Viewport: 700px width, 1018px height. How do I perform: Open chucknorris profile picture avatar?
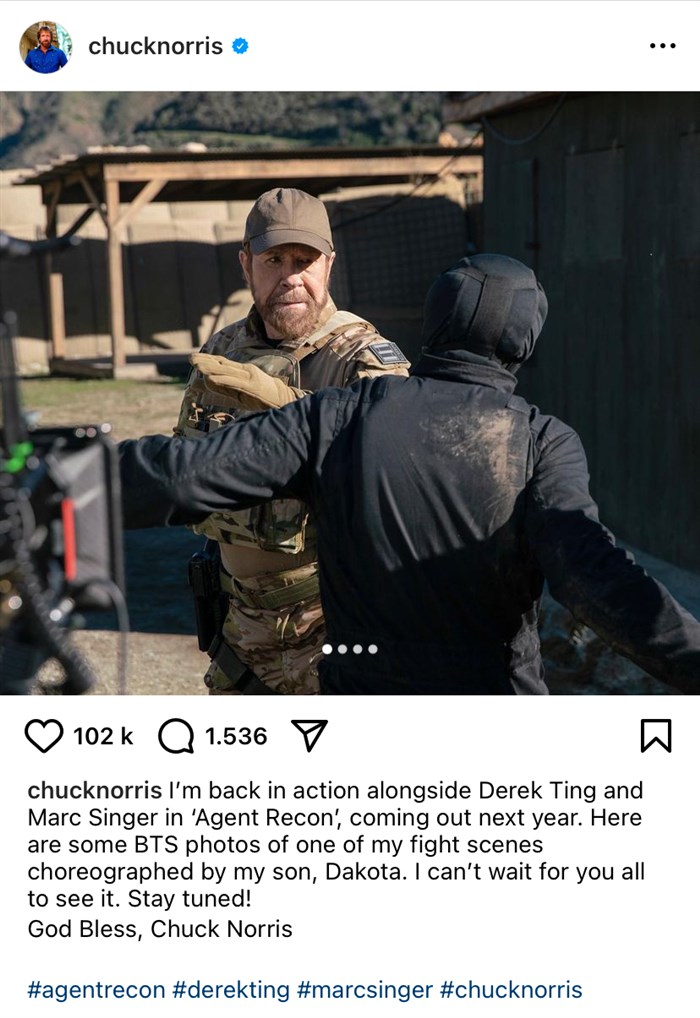click(45, 47)
